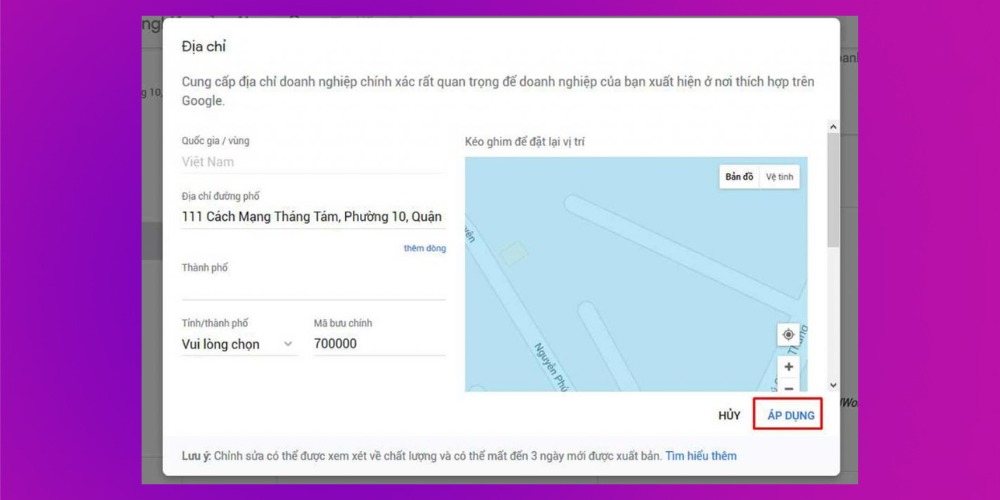Screen dimensions: 1000x500
Task: Switch map to Vệ tinh satellite view
Action: click(779, 177)
